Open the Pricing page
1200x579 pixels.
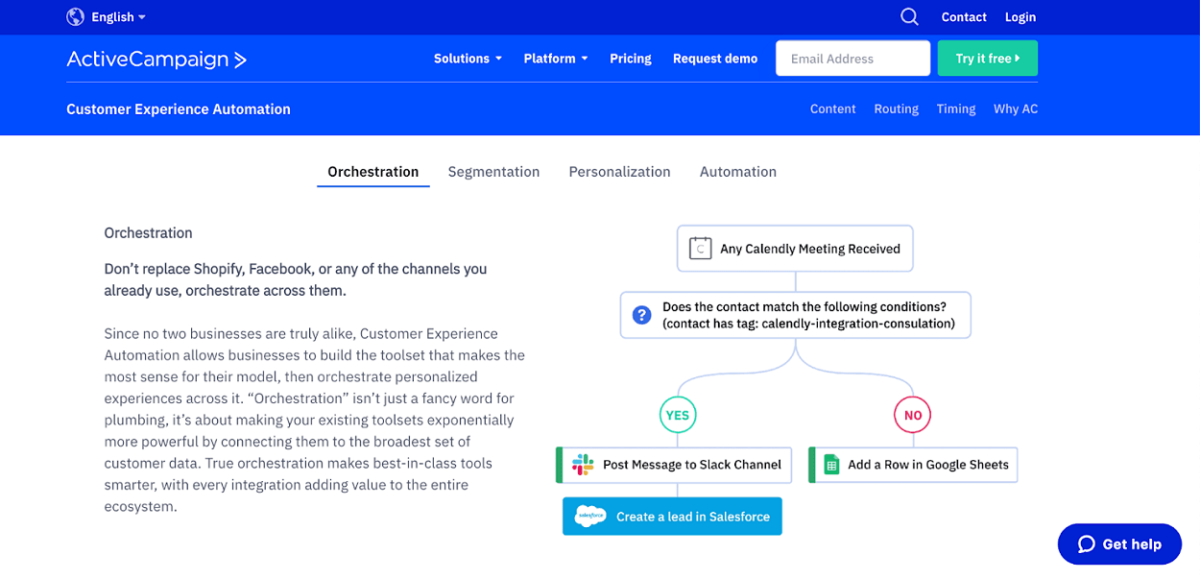(630, 58)
